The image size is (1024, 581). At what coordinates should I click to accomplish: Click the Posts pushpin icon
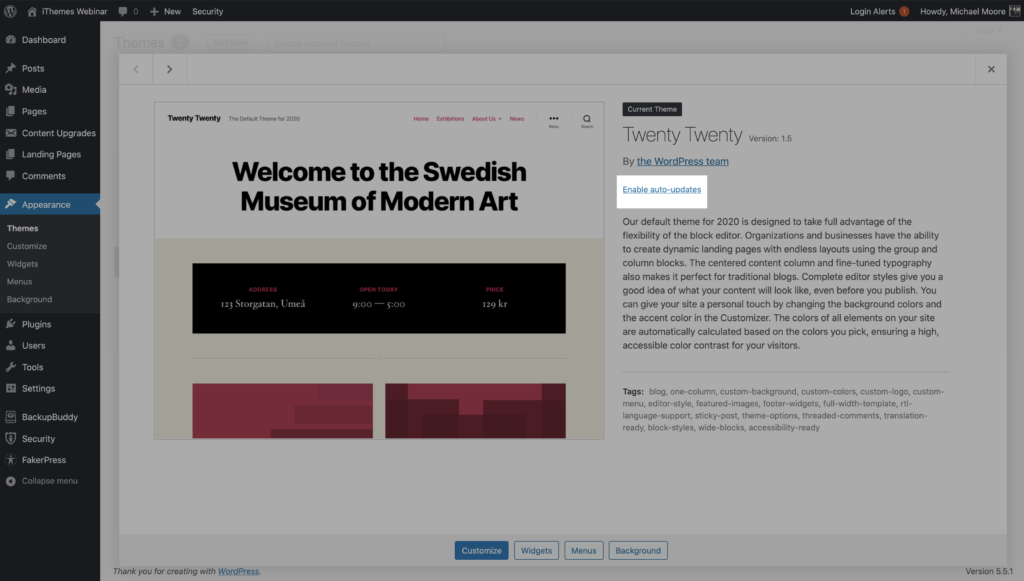tap(10, 68)
